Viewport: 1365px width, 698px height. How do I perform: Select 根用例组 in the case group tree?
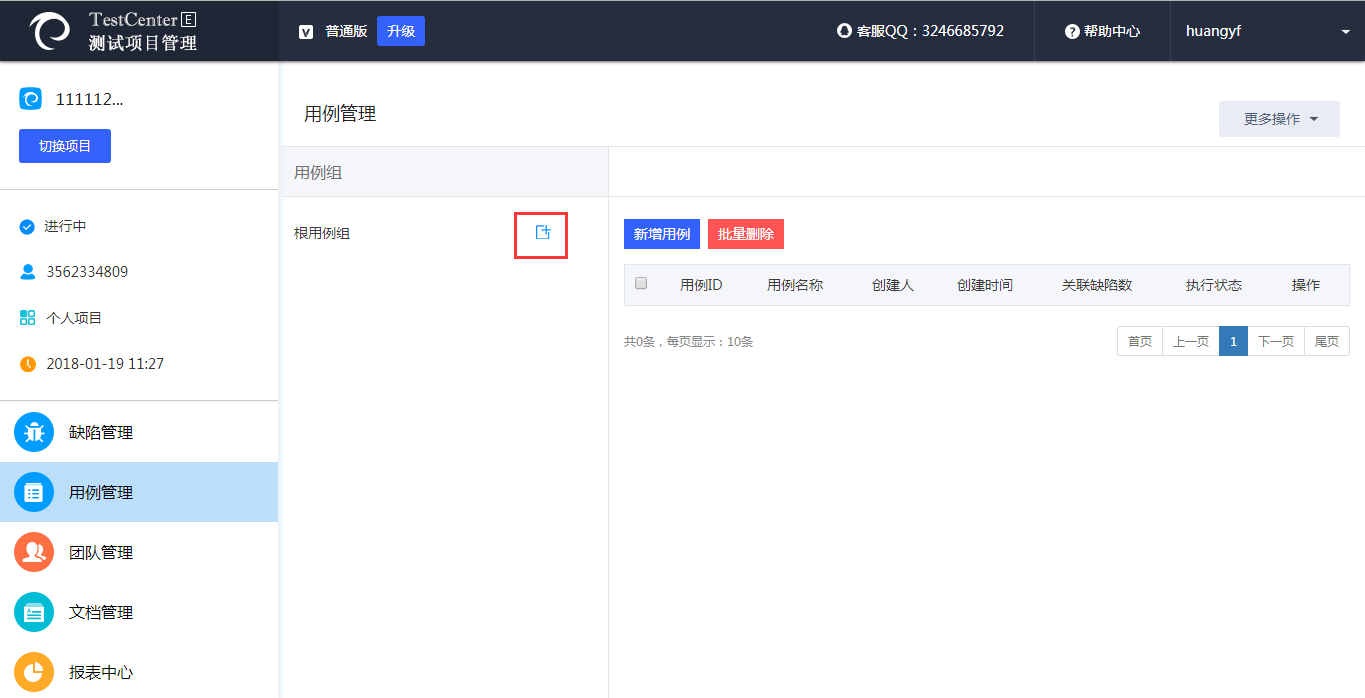(322, 234)
